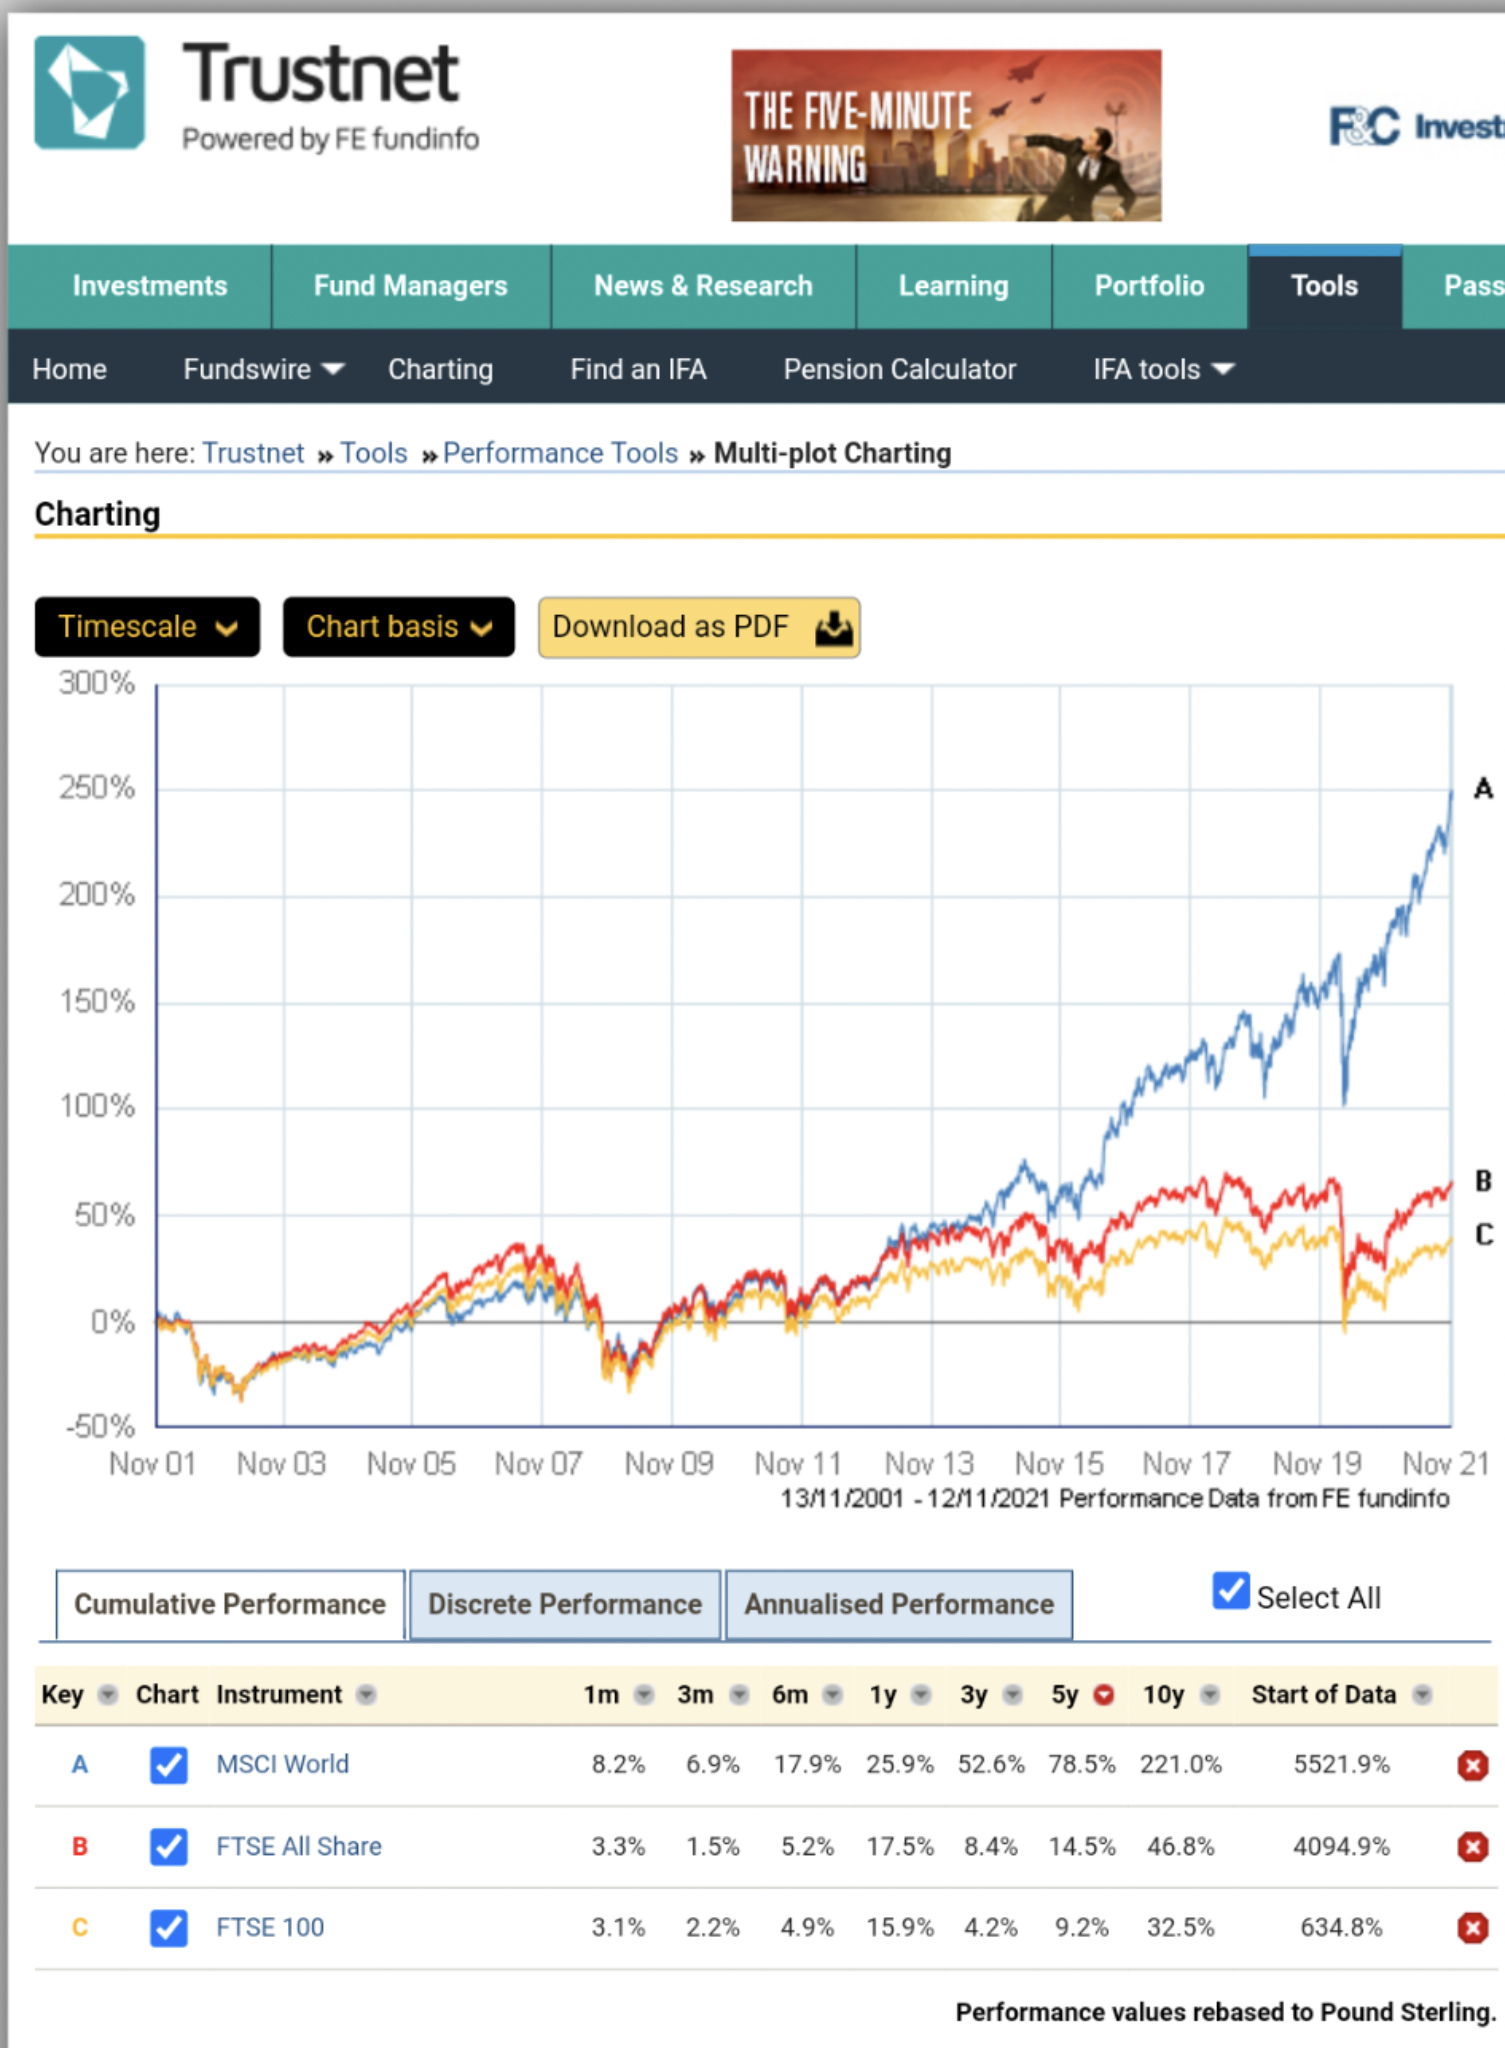Switch to Cumulative Performance tab
Screen dimensions: 1505x2048
click(x=230, y=1604)
